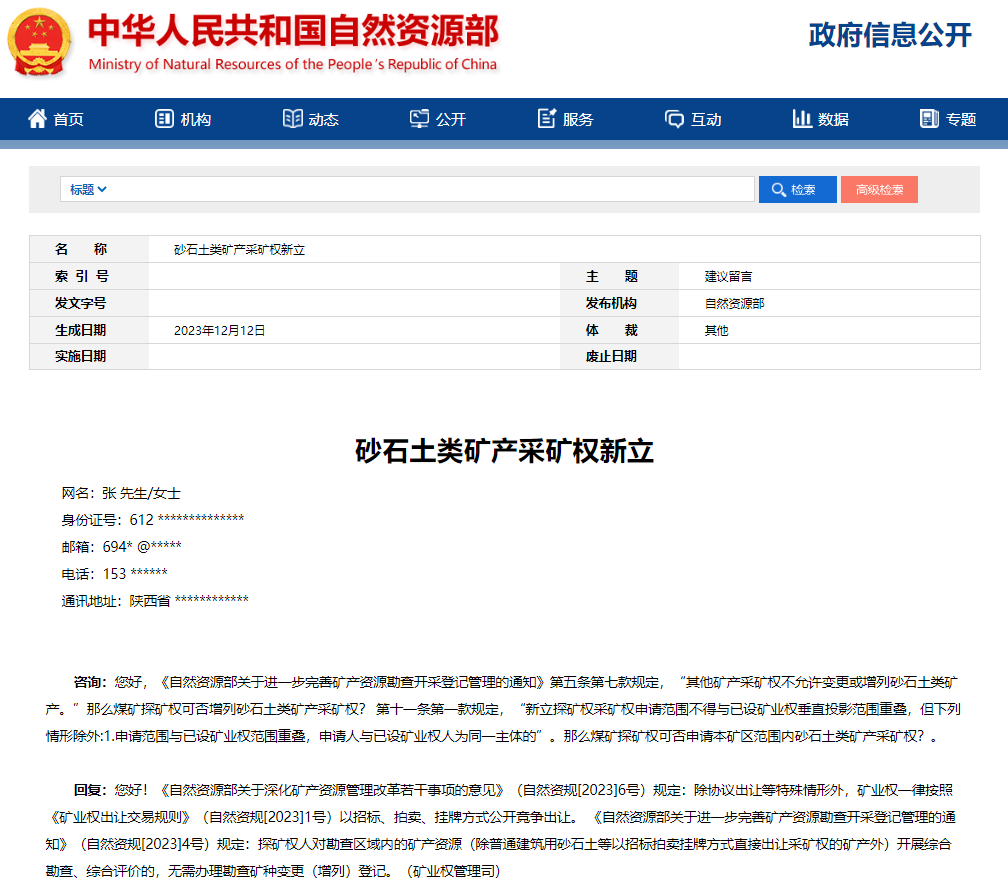This screenshot has height=894, width=1008.
Task: Click the bold 咨询: label
Action: coord(90,682)
